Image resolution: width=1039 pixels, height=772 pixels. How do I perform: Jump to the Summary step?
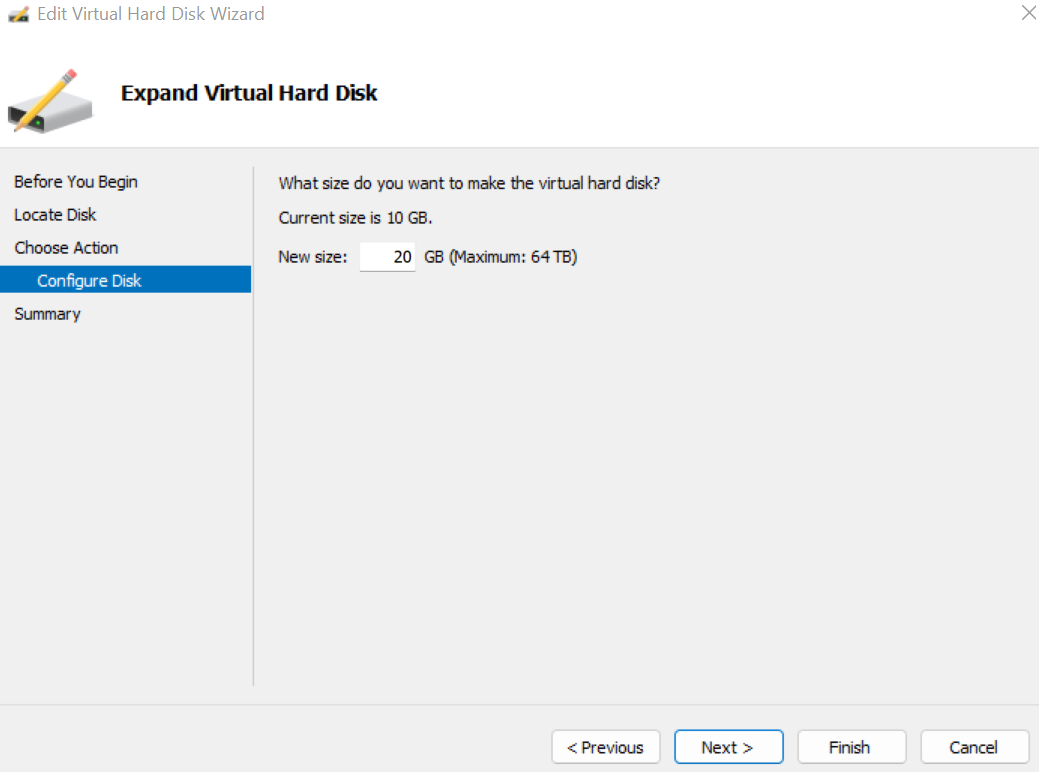click(47, 314)
